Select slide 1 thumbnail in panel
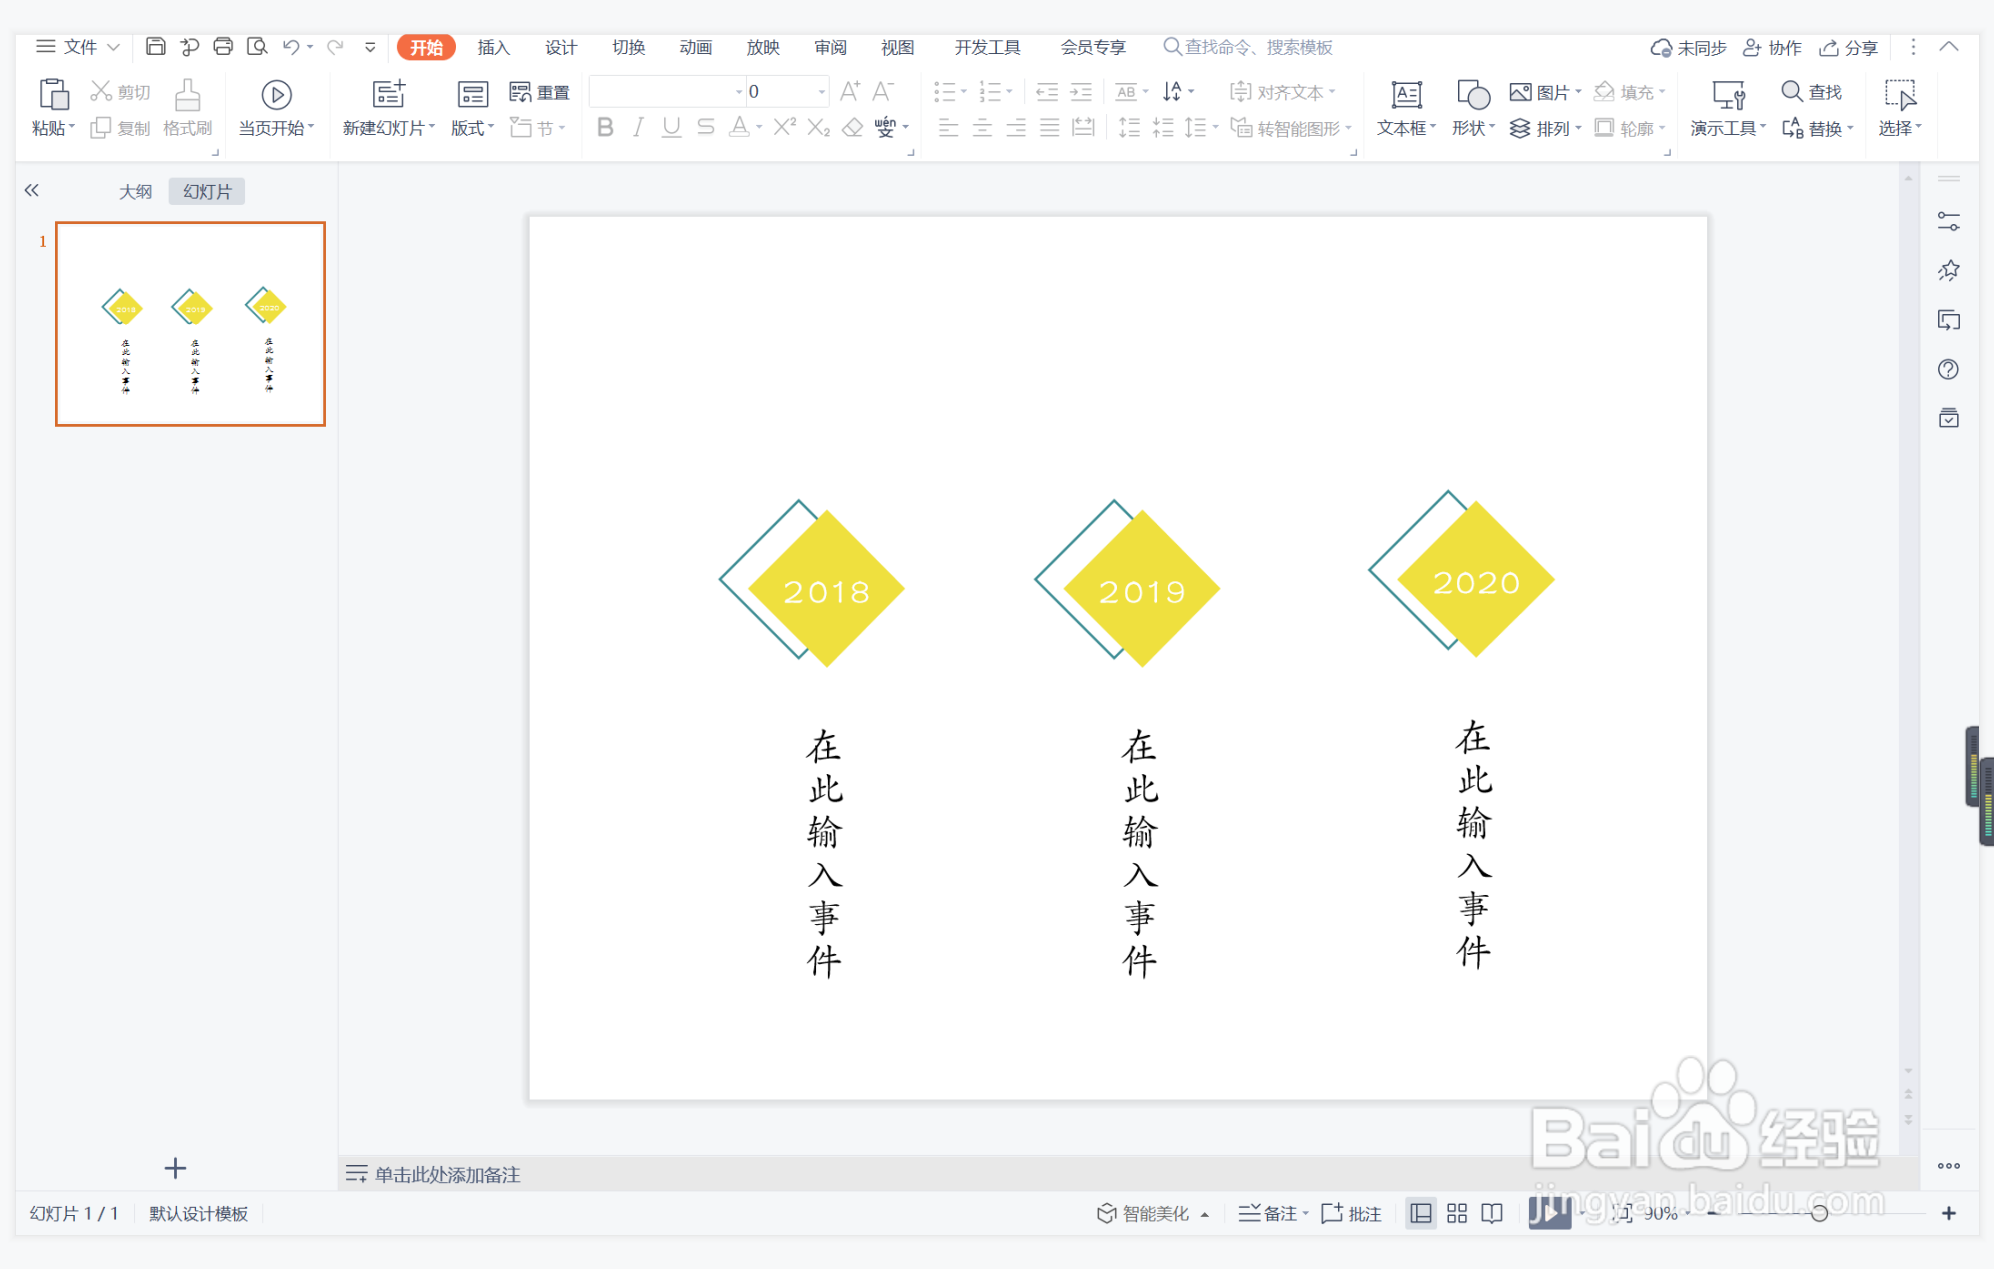 [x=190, y=324]
